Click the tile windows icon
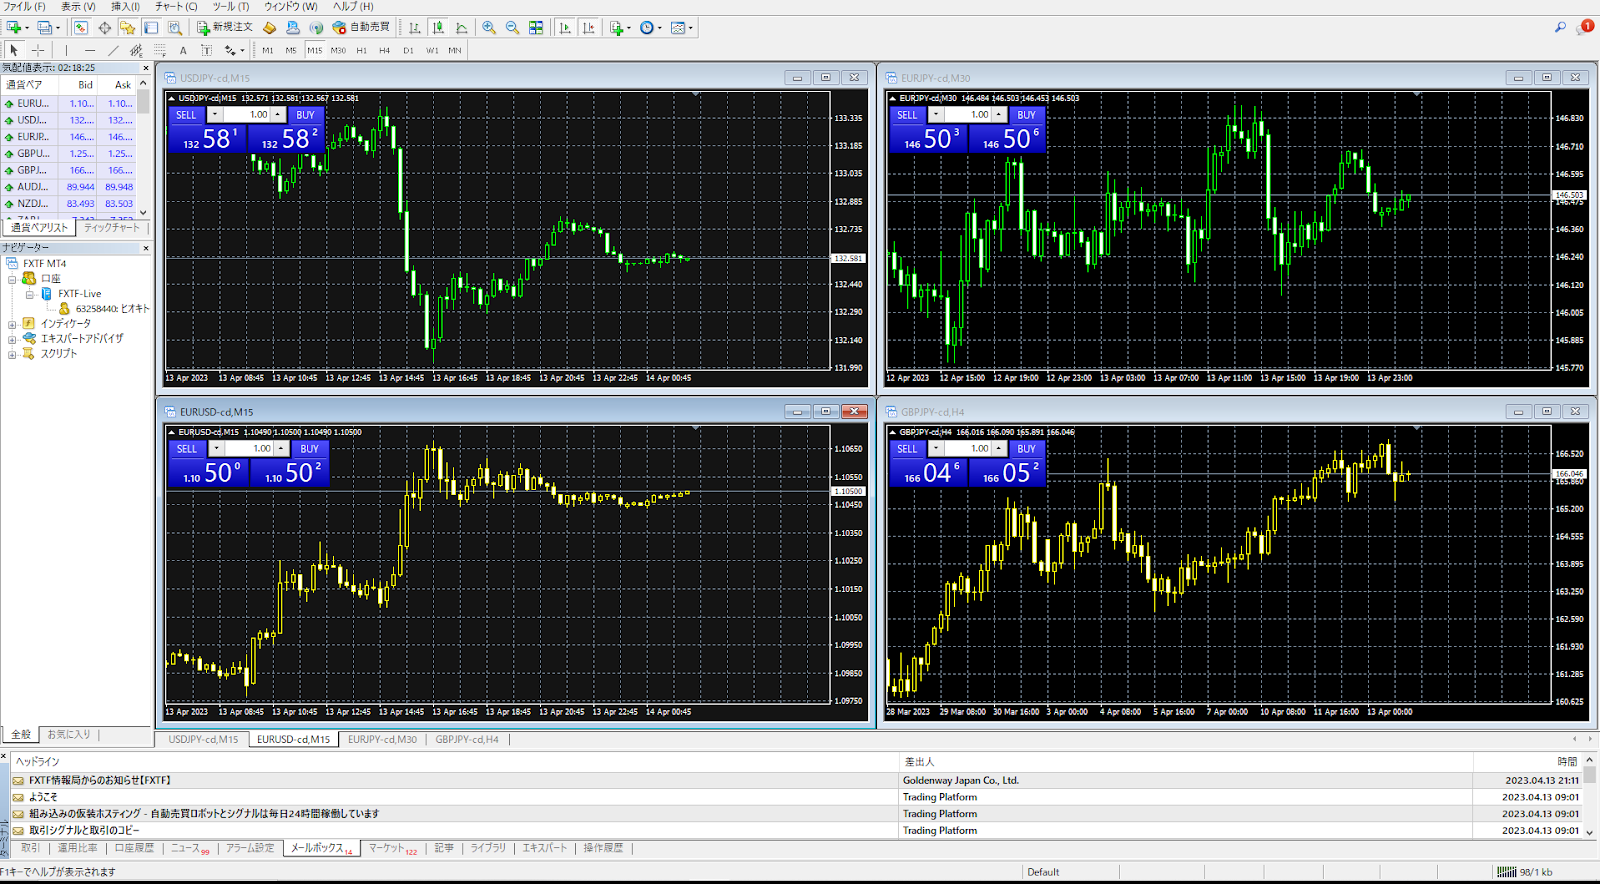 536,28
